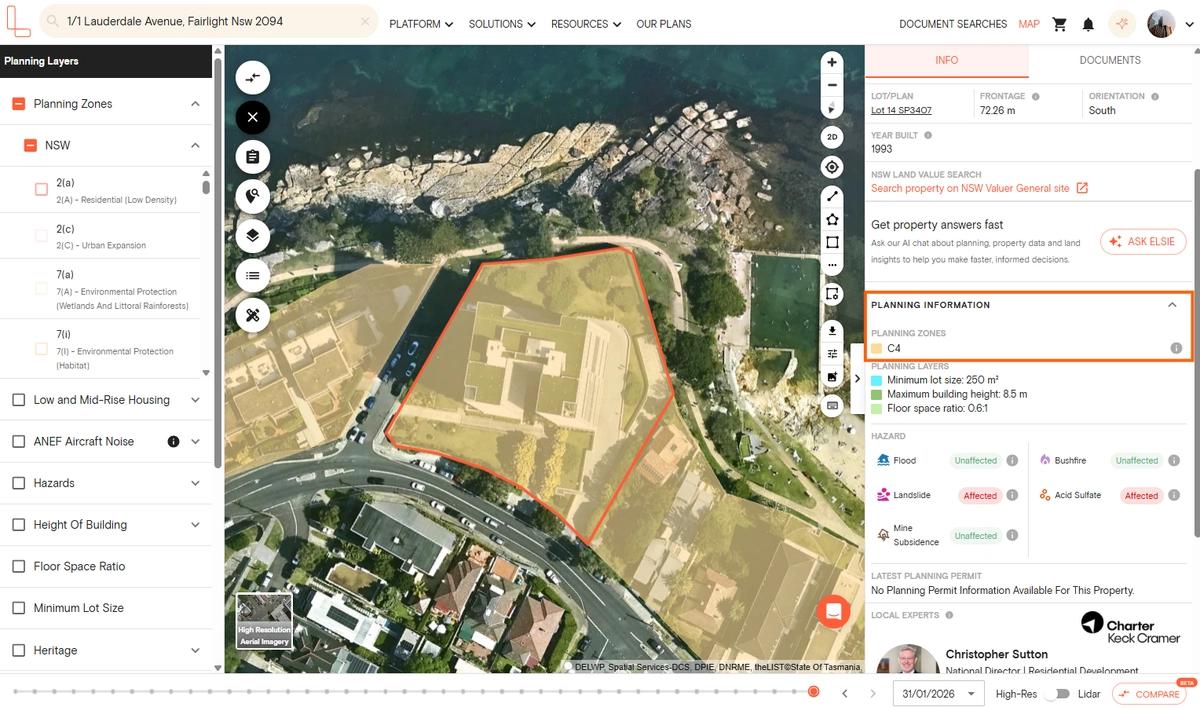Open user profile avatar
Image resolution: width=1200 pixels, height=708 pixels.
[x=1161, y=24]
